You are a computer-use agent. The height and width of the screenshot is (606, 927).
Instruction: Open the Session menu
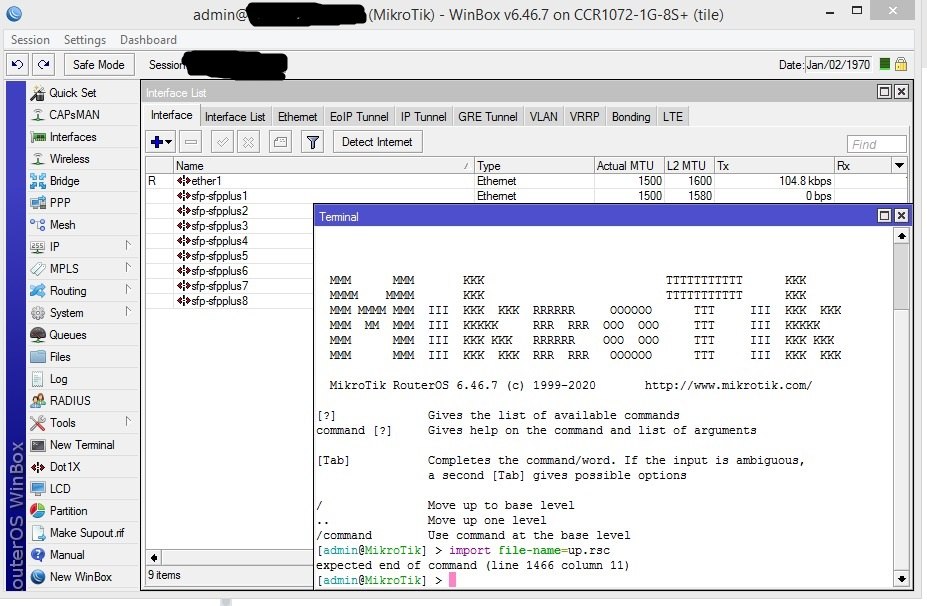click(30, 40)
